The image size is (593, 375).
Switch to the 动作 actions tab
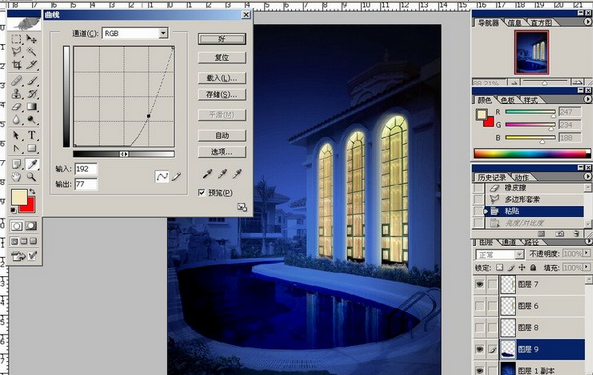pyautogui.click(x=522, y=177)
